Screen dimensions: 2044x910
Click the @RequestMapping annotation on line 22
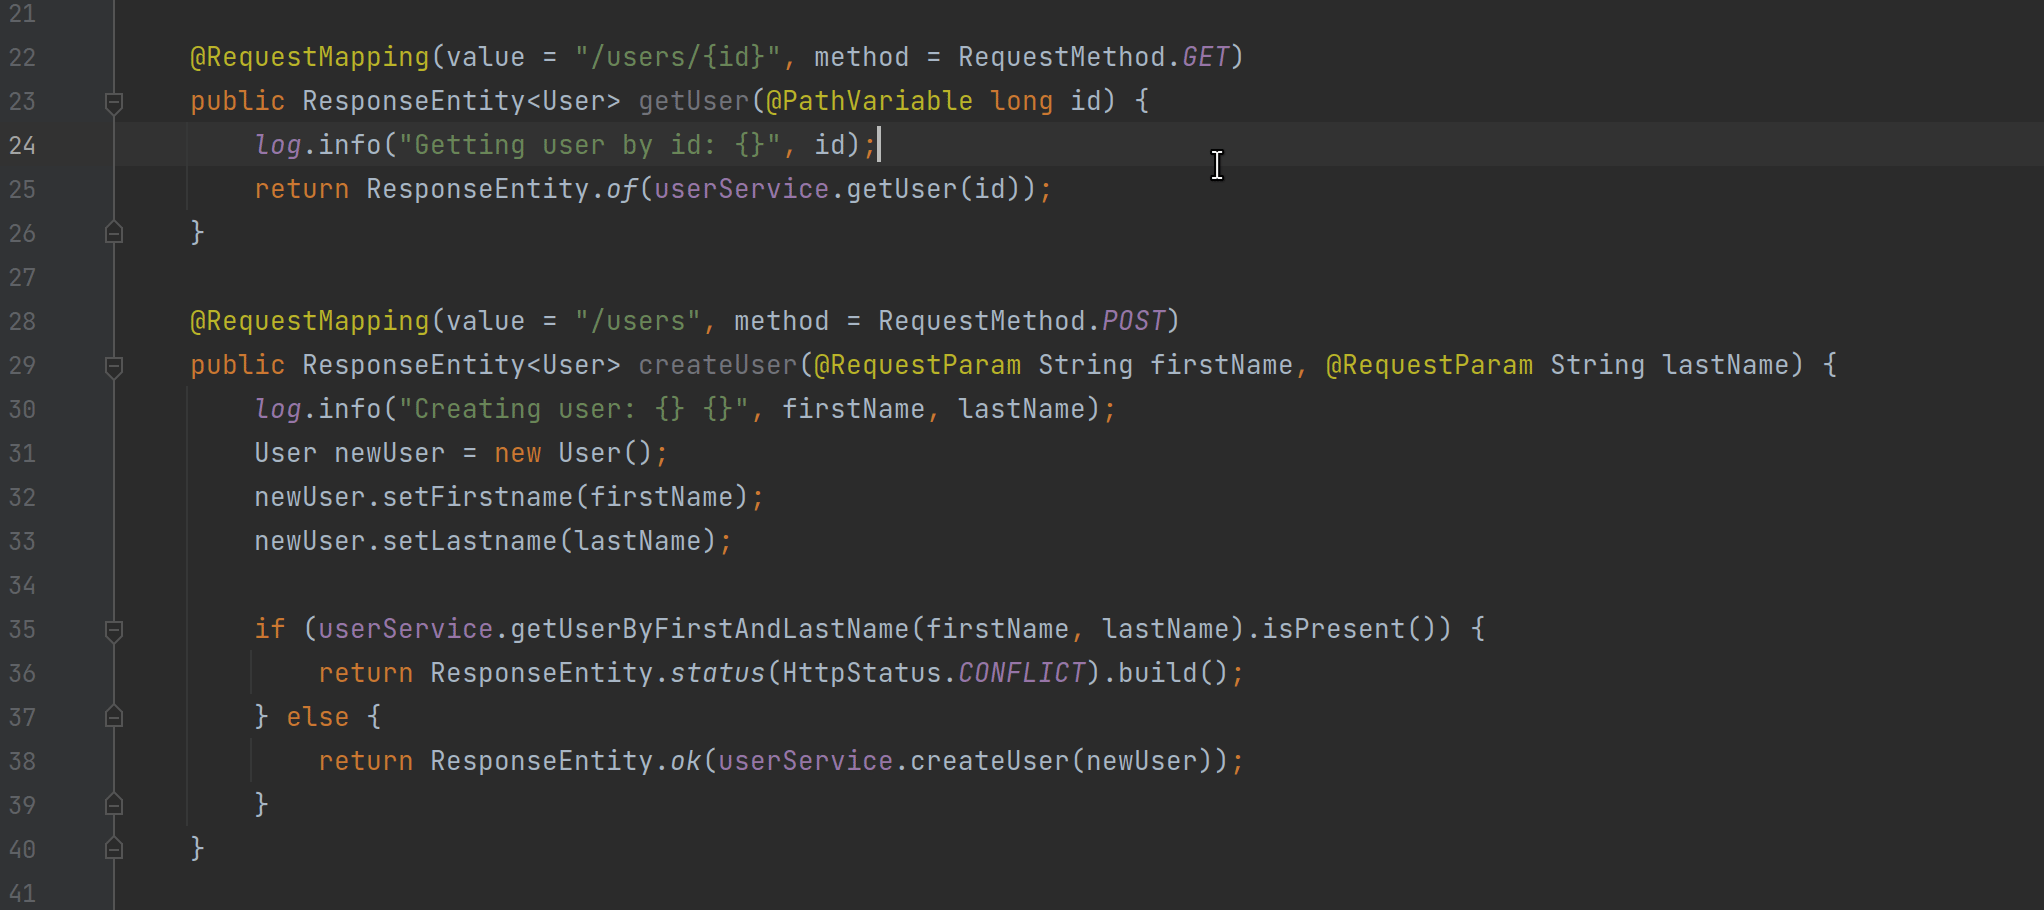308,57
